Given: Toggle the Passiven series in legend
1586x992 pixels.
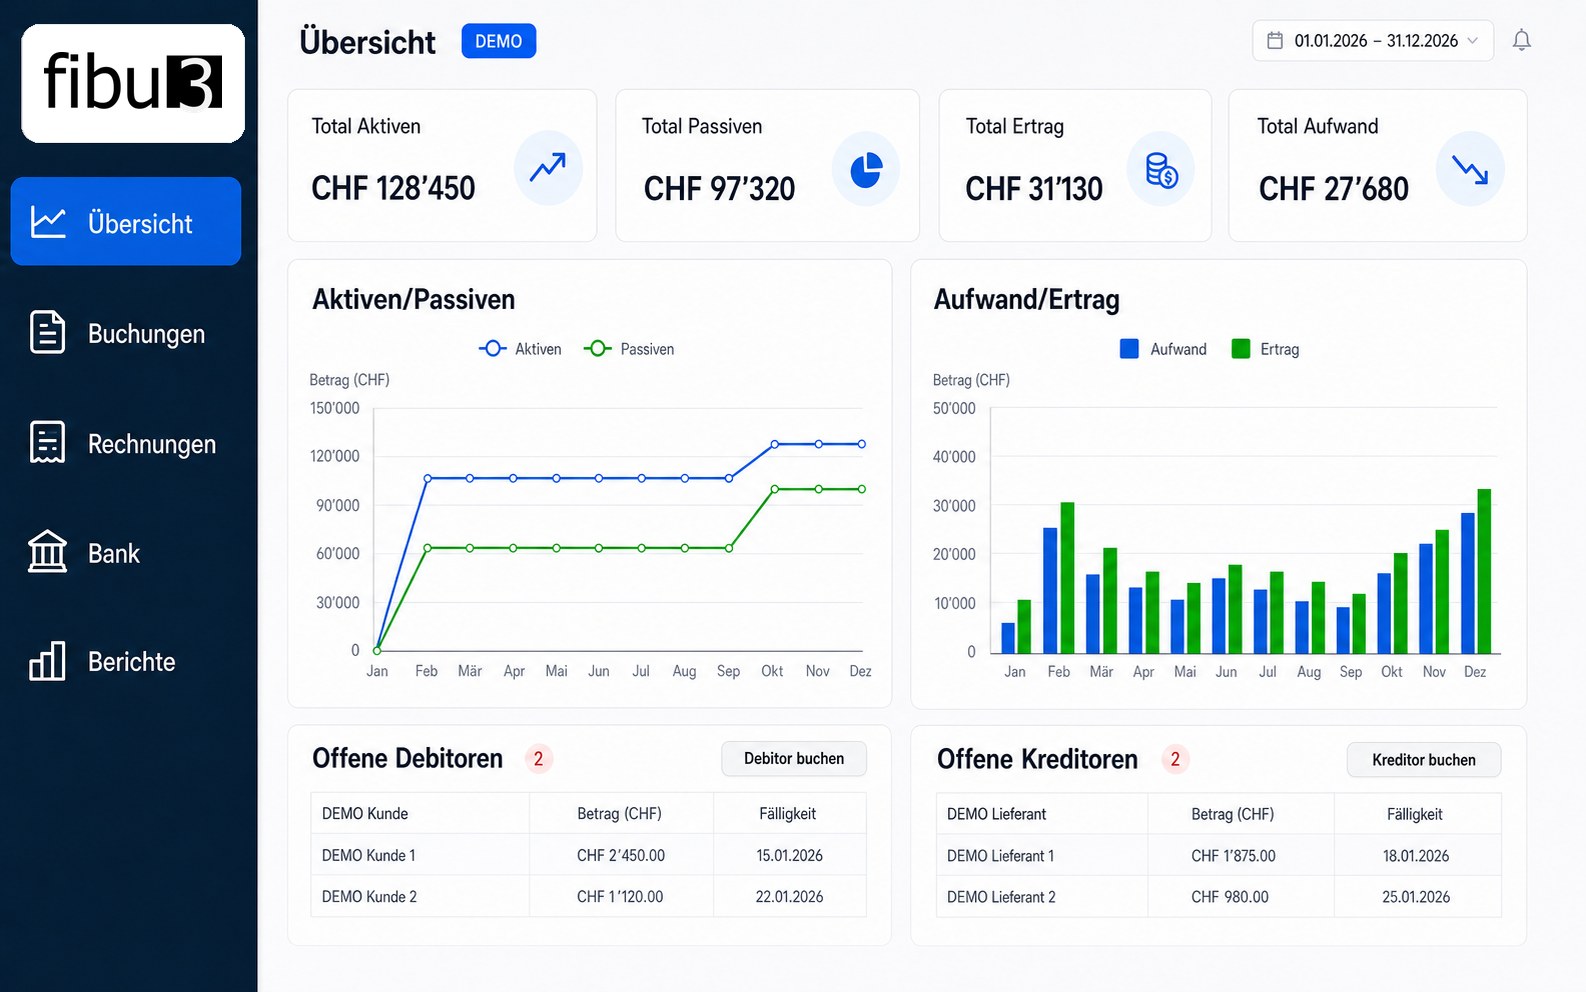Looking at the screenshot, I should point(629,349).
